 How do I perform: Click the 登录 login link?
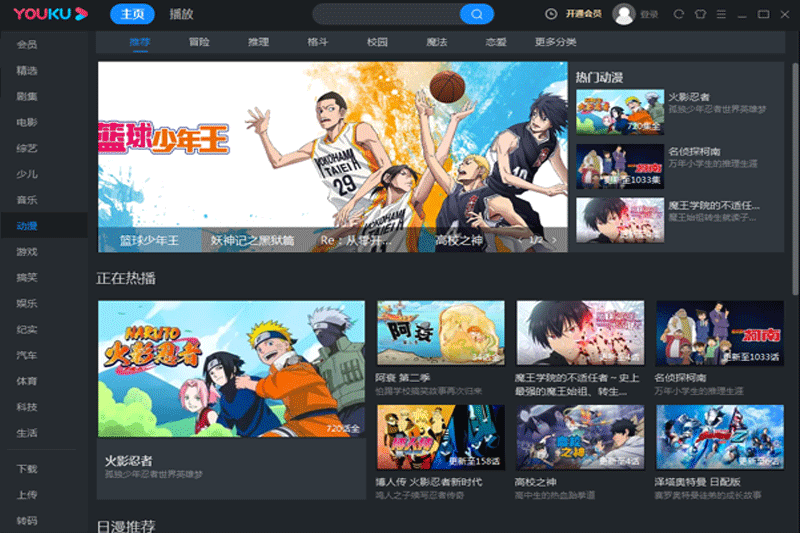[649, 14]
